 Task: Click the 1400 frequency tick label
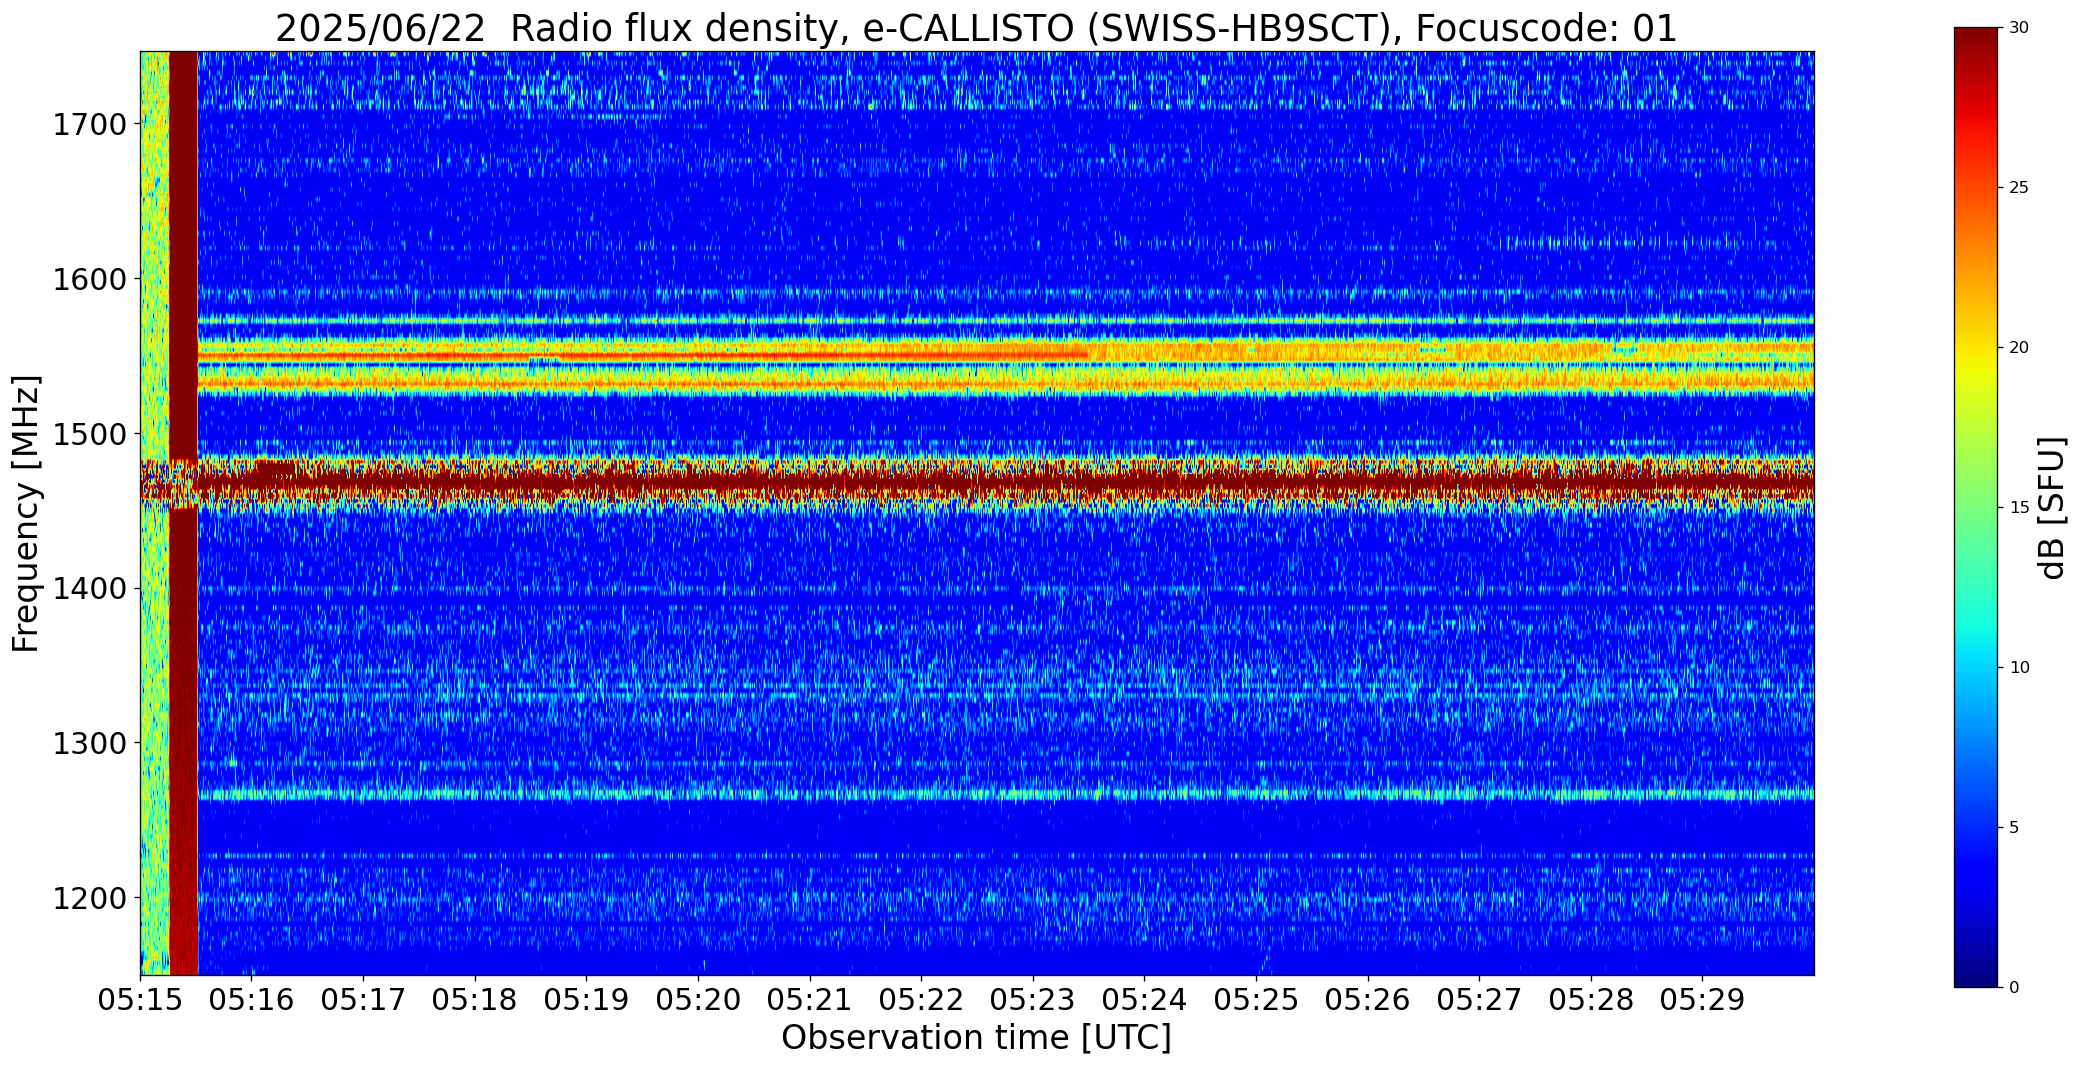(x=89, y=589)
